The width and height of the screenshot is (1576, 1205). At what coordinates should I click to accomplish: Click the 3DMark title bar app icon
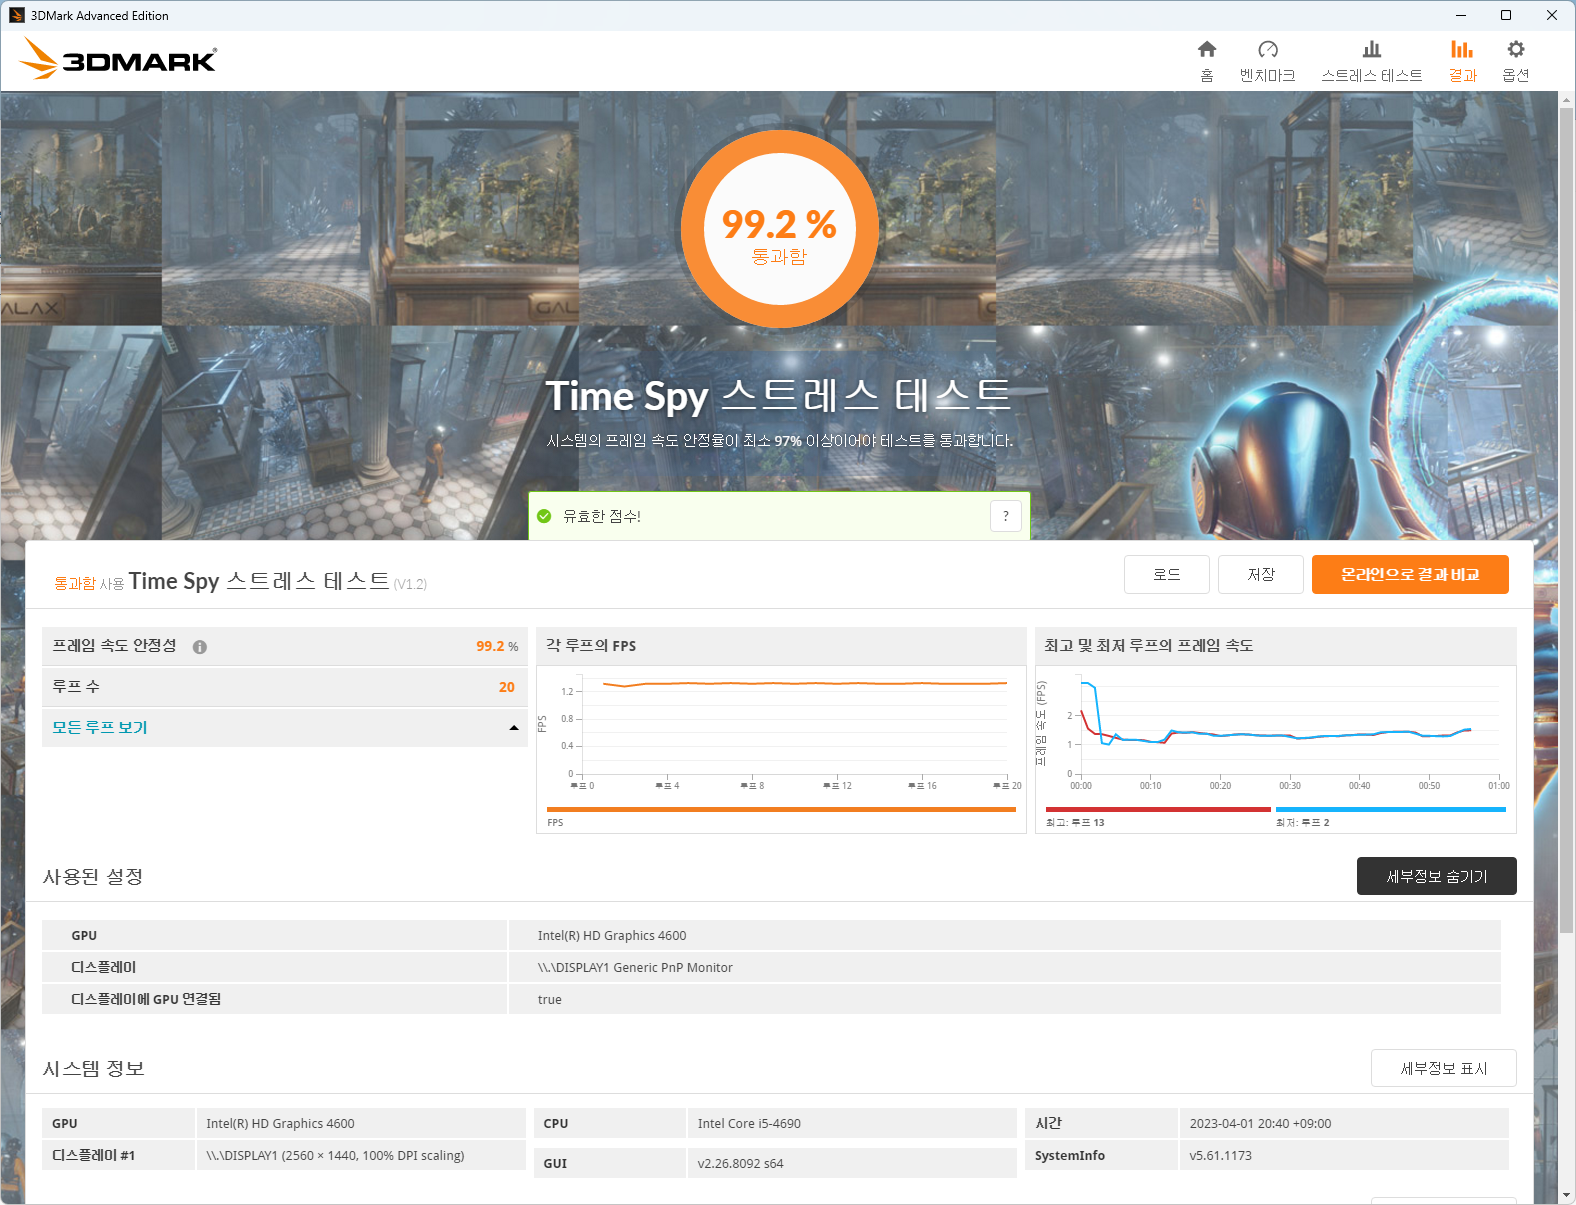pyautogui.click(x=16, y=15)
